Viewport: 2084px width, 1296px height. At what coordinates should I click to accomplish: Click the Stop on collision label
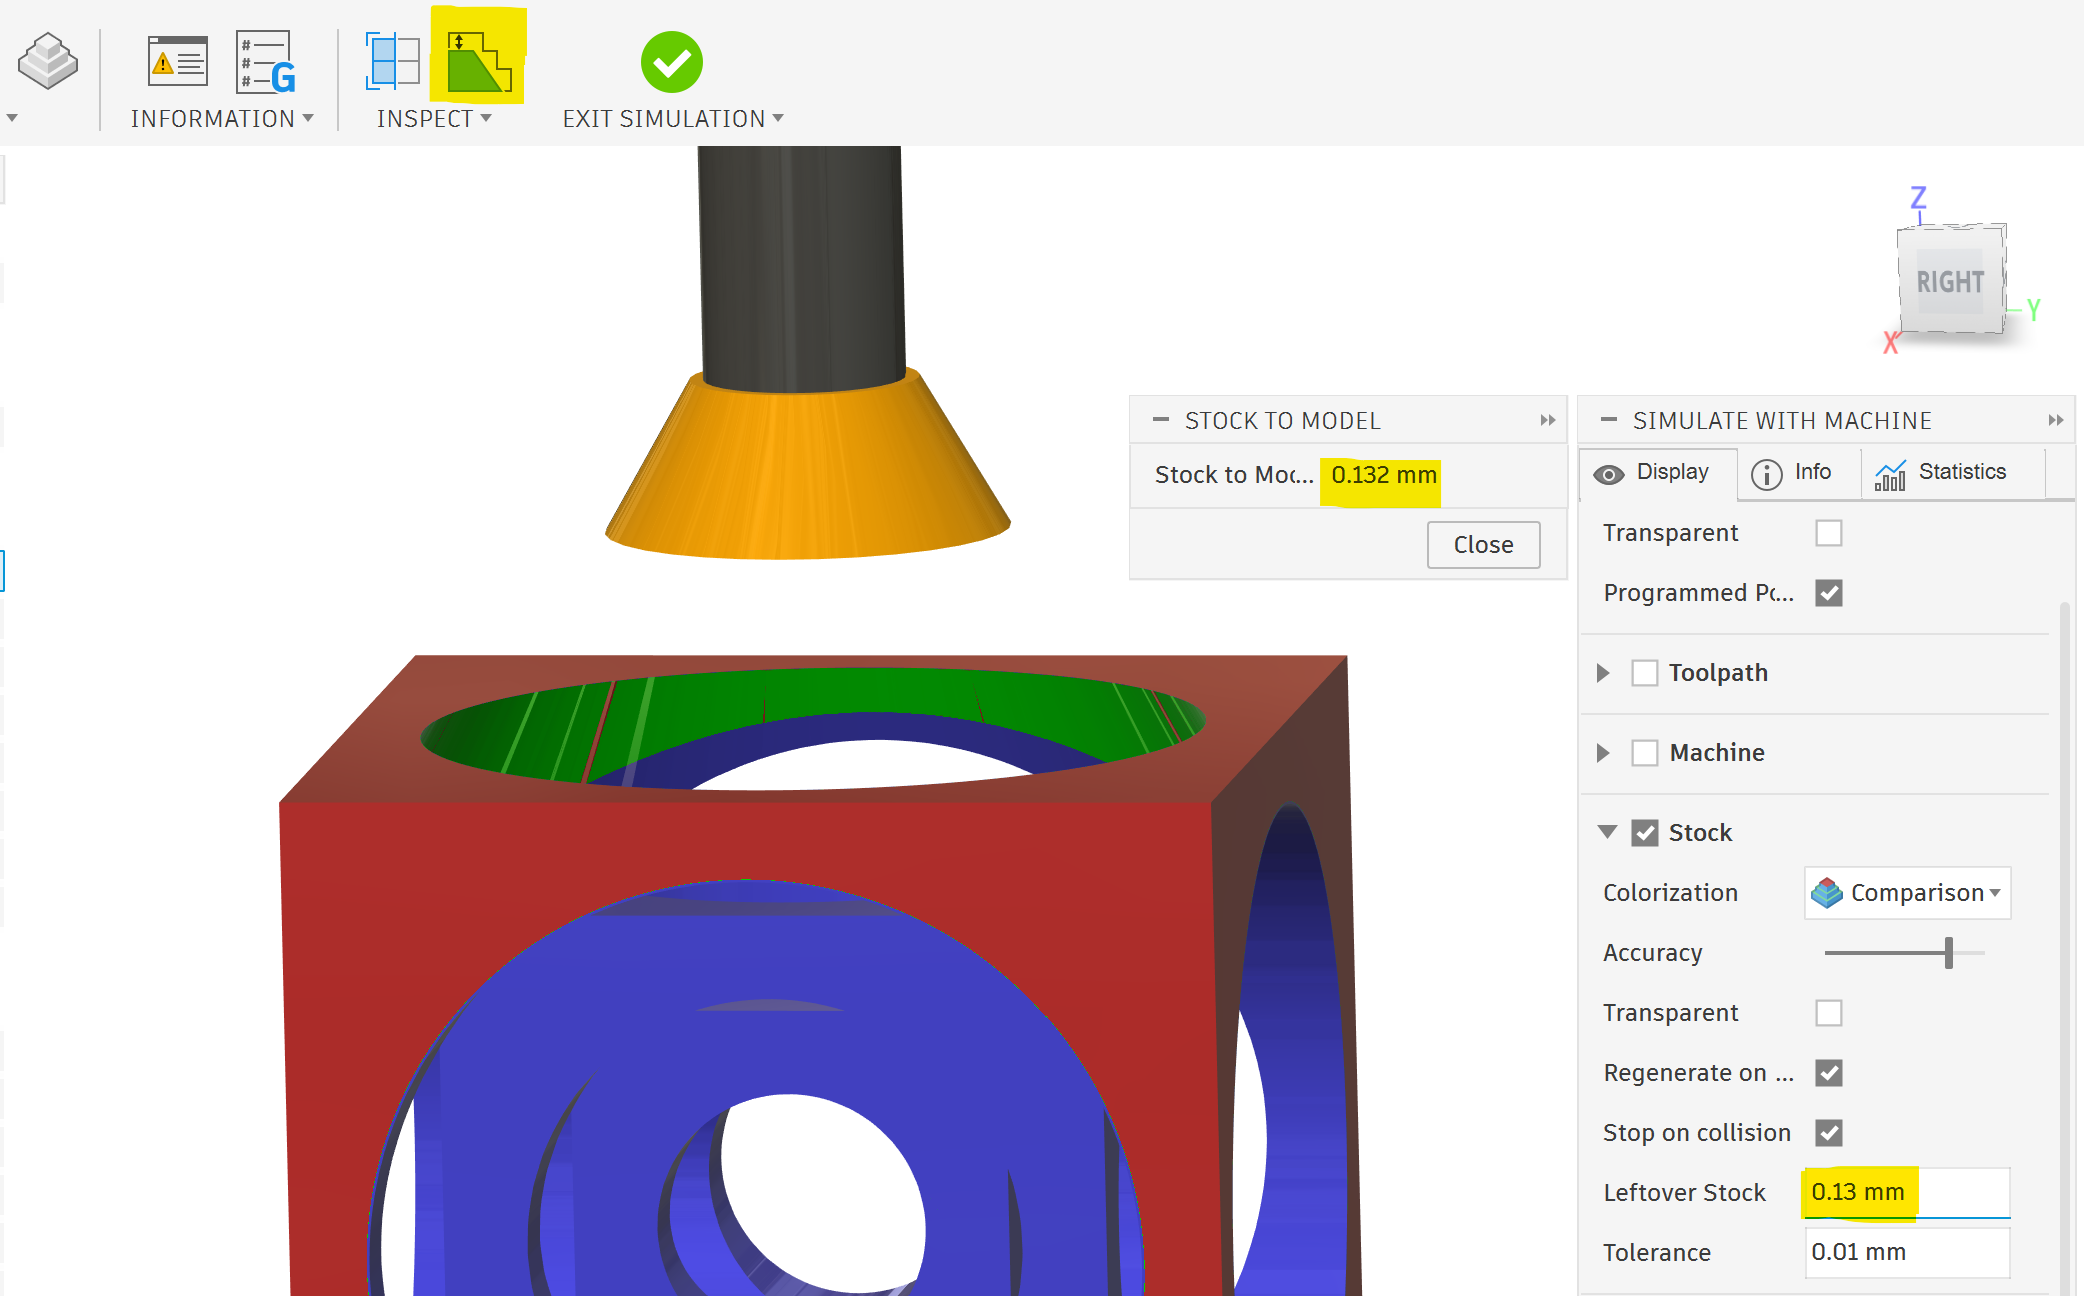[1697, 1133]
